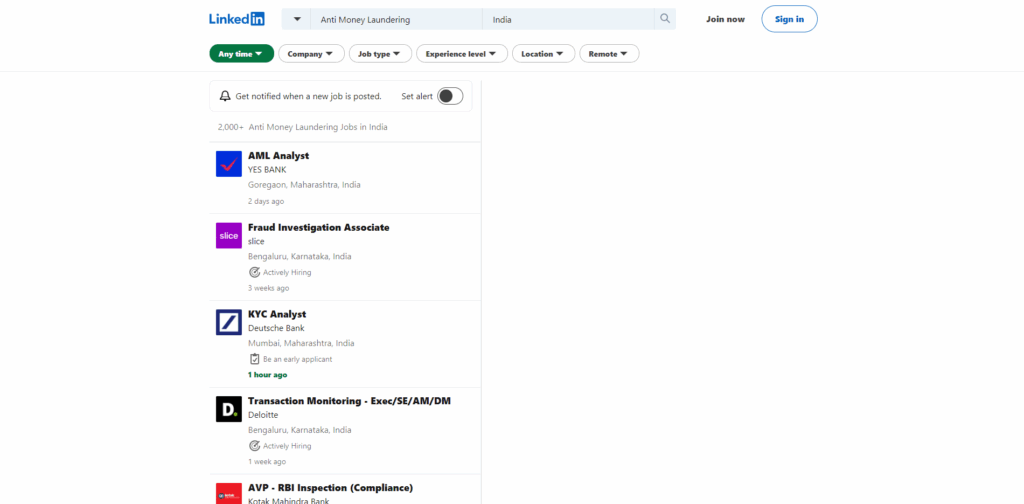Click Deutsche Bank company name
The image size is (1024, 504).
(x=276, y=328)
